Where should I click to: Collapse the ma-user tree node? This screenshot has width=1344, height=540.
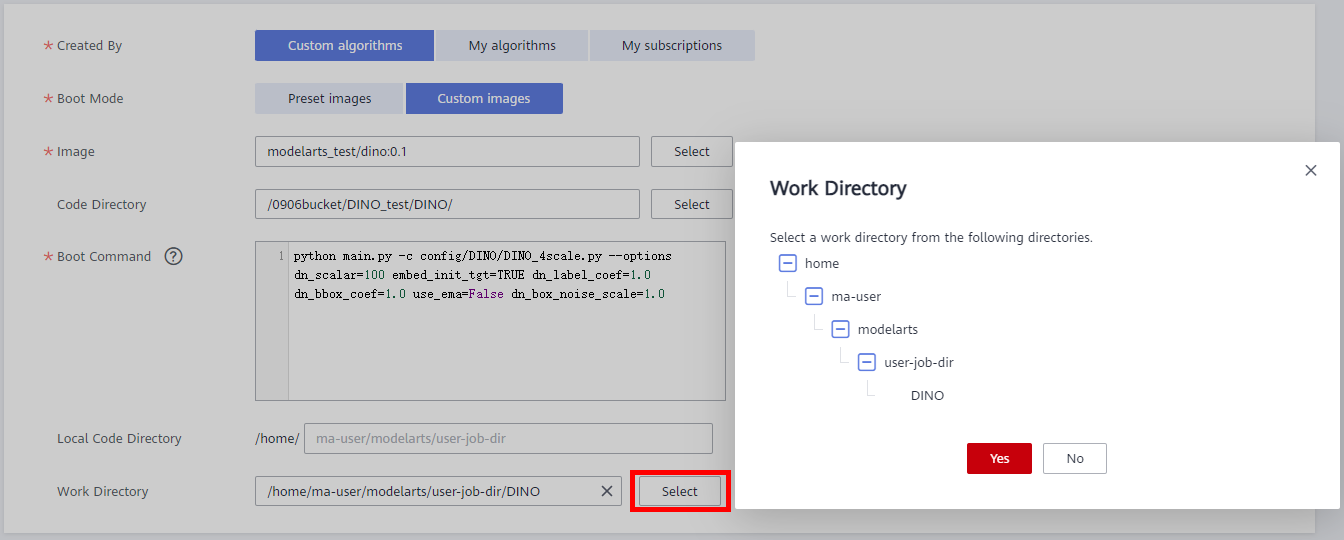pyautogui.click(x=814, y=296)
